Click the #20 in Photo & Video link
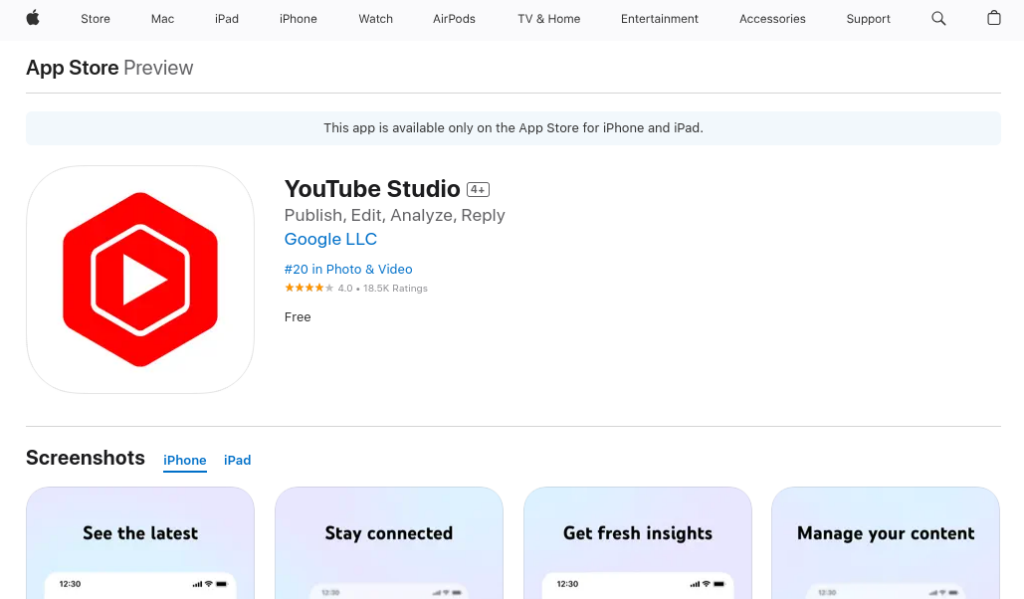The width and height of the screenshot is (1024, 599). [x=348, y=268]
